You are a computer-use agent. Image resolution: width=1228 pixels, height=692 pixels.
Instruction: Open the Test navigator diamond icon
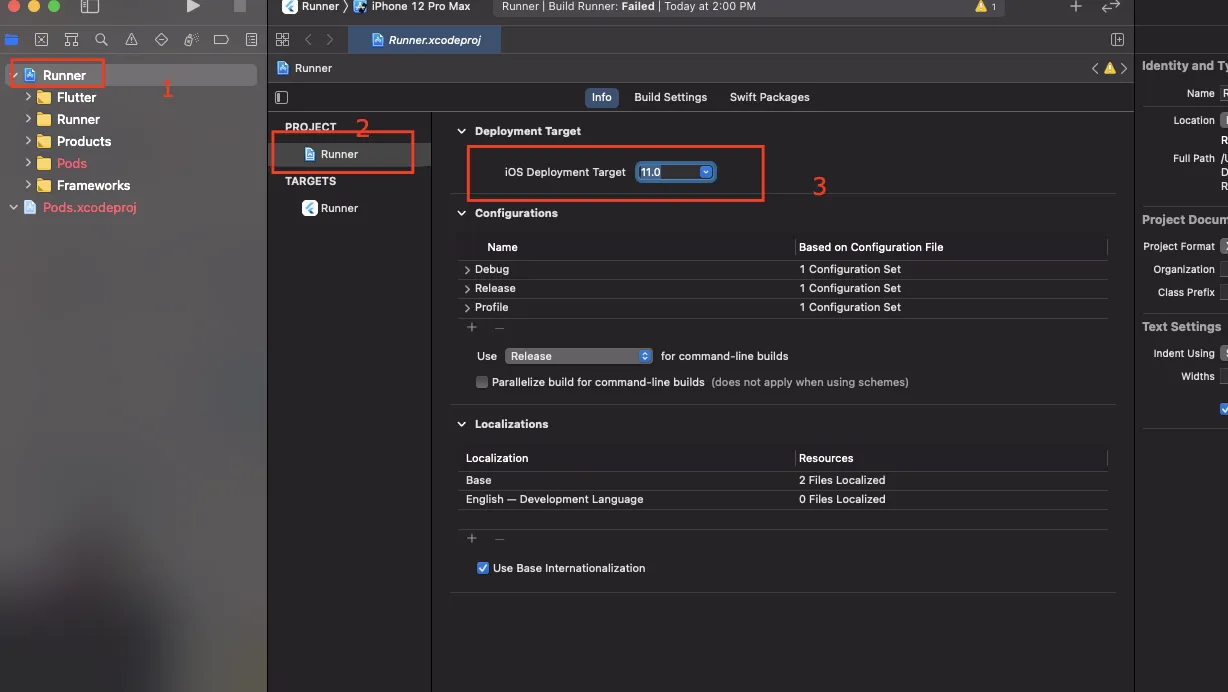[161, 40]
